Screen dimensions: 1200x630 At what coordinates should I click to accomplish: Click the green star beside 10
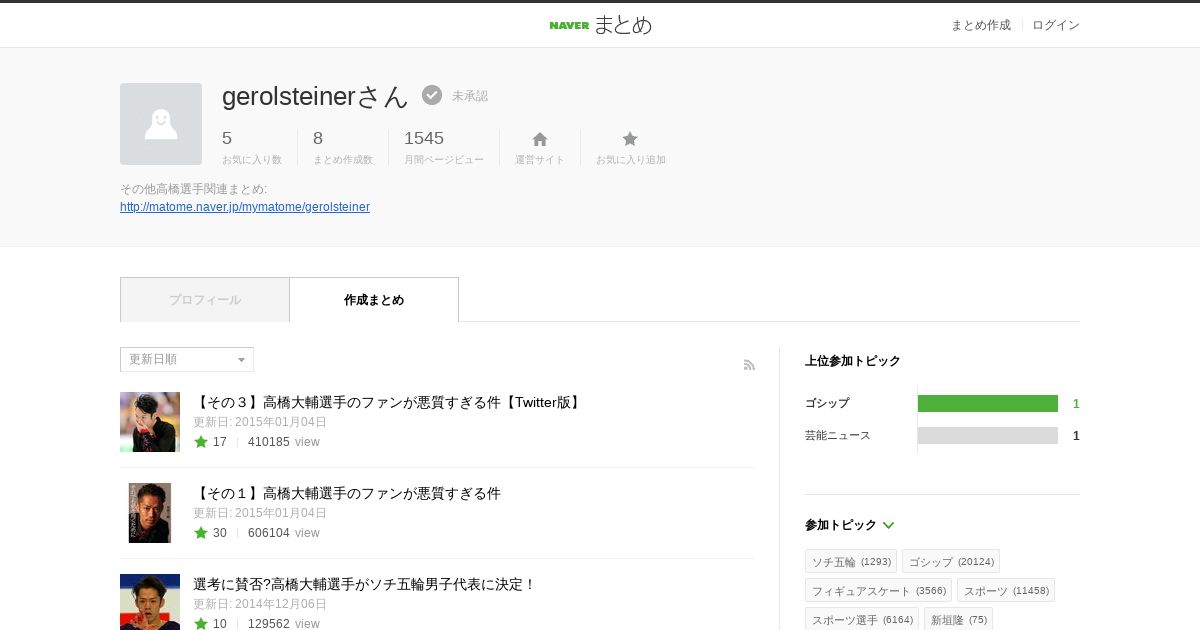tap(201, 623)
